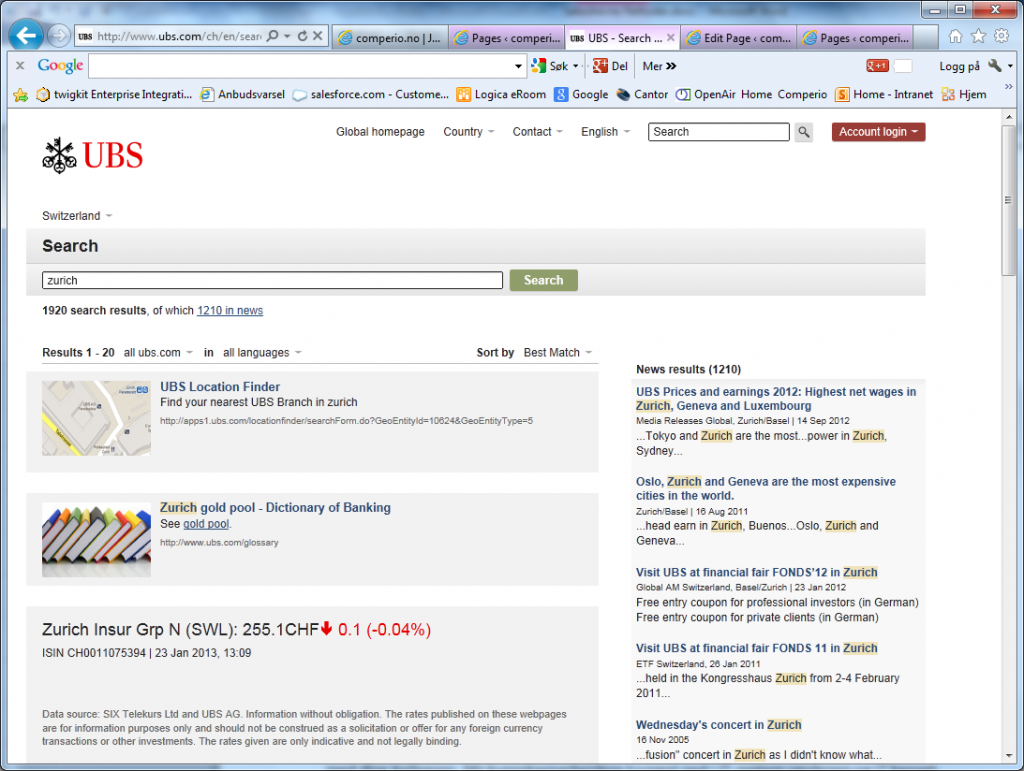Viewport: 1024px width, 771px height.
Task: Open the Sort by Best Match dropdown
Action: [x=558, y=353]
